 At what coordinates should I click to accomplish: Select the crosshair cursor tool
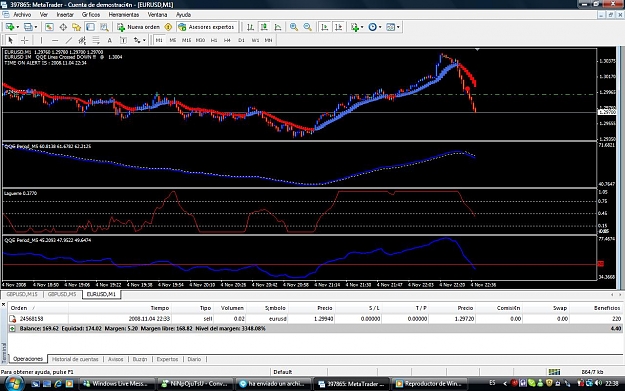[24, 40]
